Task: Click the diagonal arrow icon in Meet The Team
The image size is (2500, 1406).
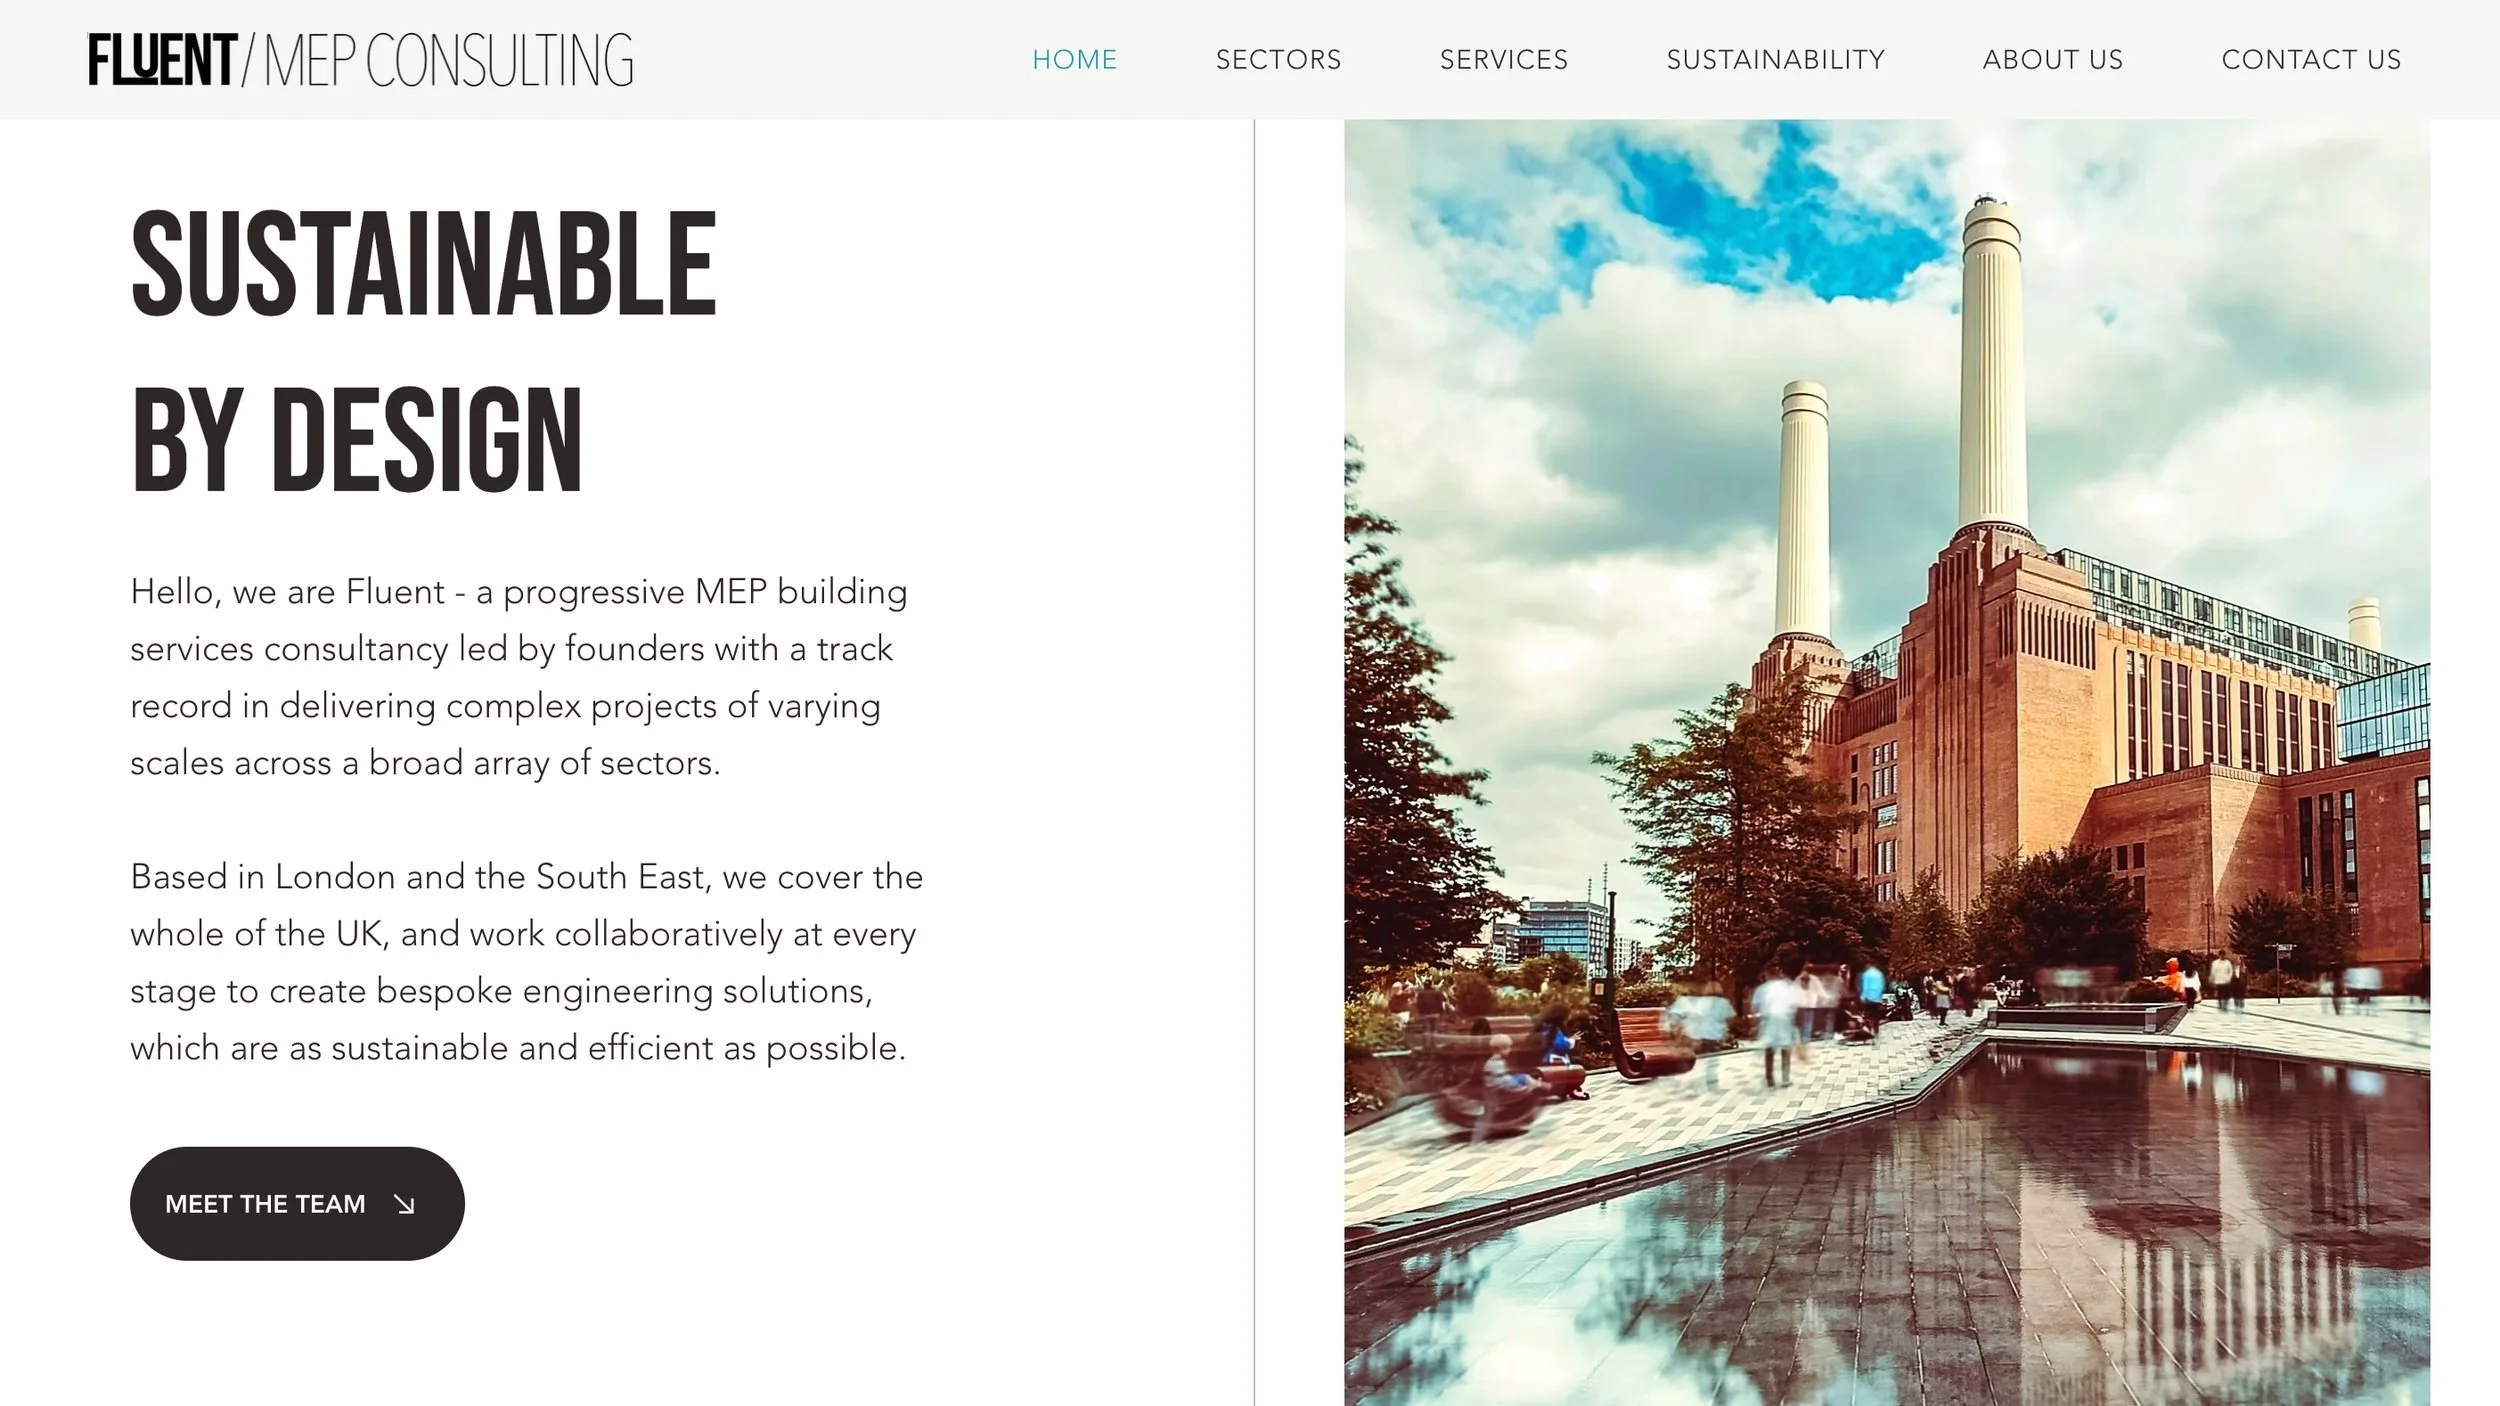Action: [x=404, y=1204]
